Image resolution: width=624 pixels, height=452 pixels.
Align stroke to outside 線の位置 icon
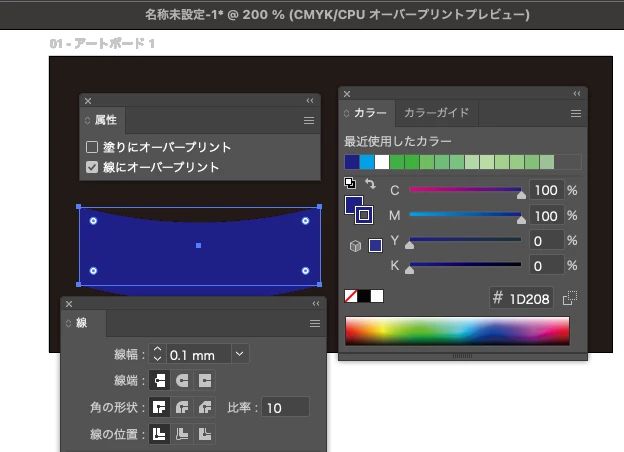pos(205,434)
